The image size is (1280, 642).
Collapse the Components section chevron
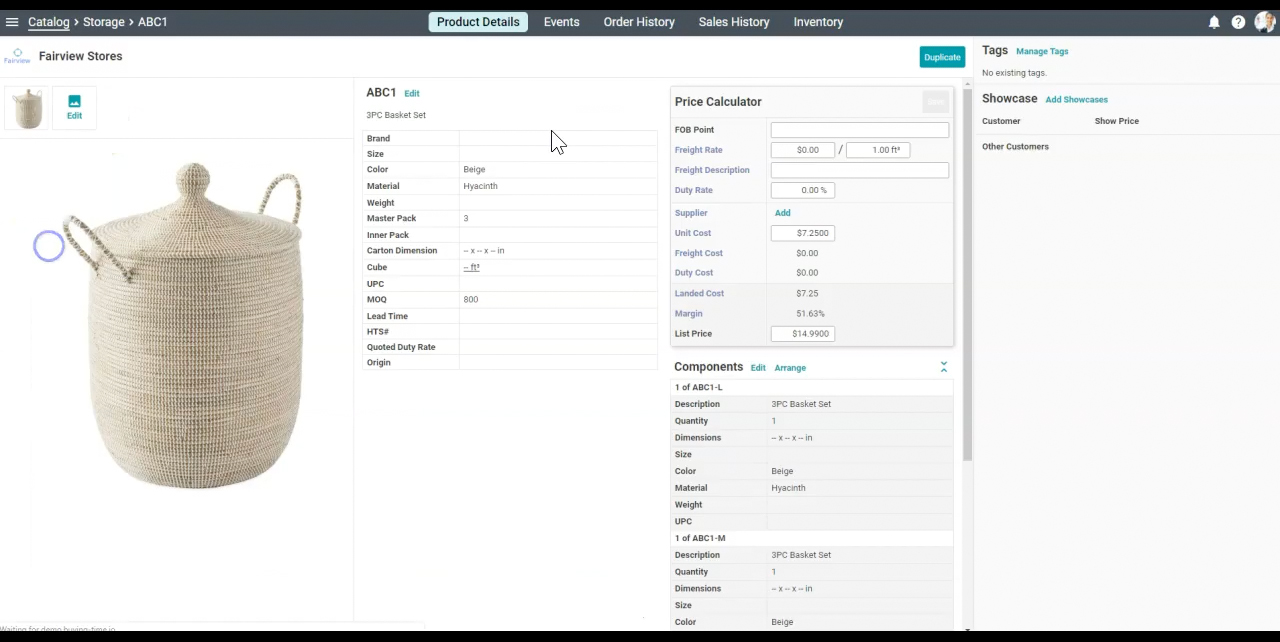943,368
